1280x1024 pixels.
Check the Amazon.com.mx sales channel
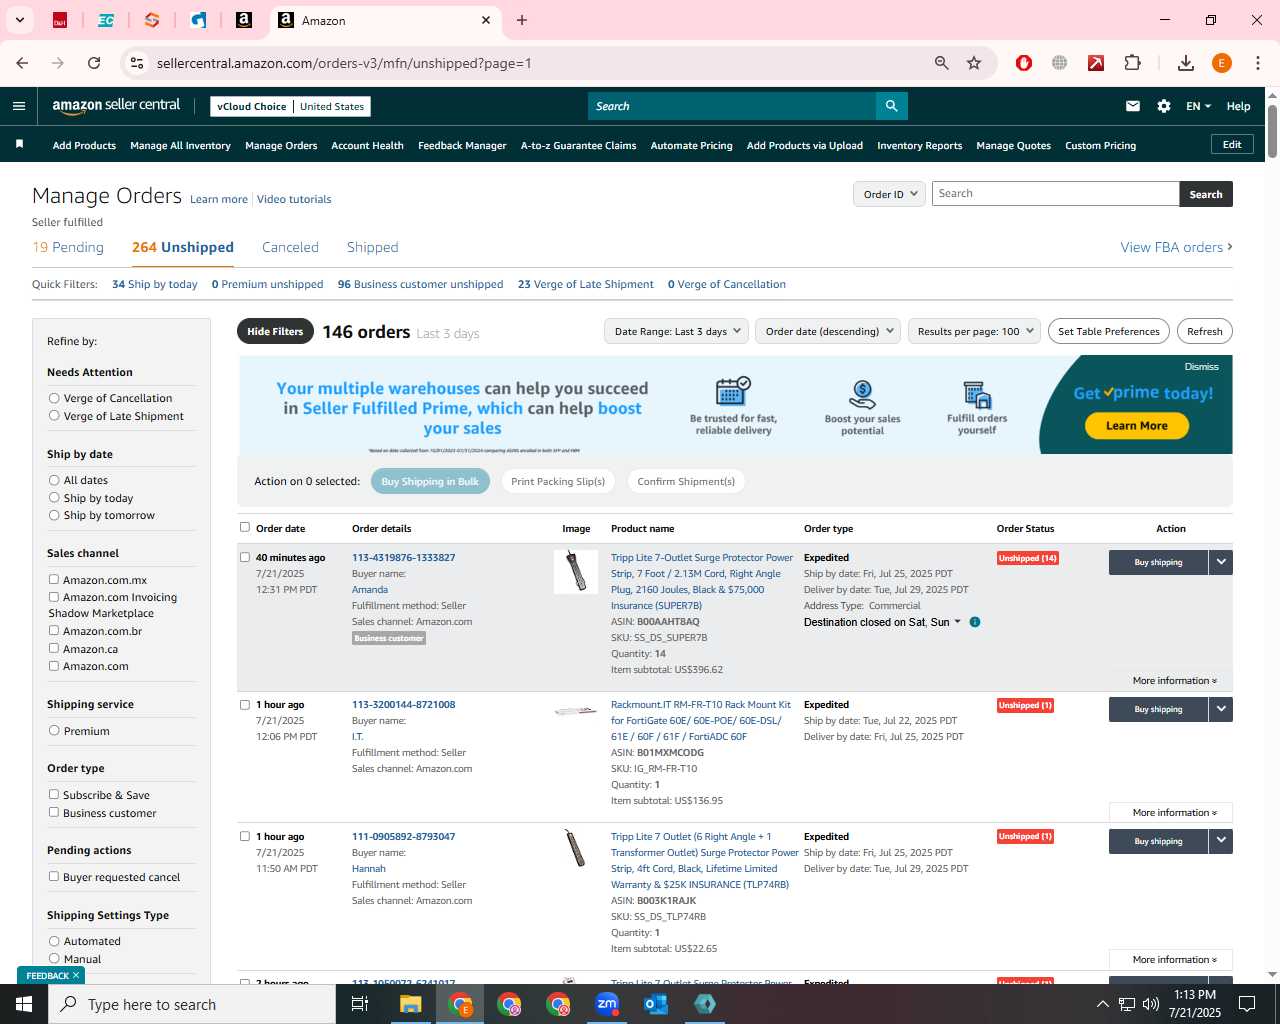pyautogui.click(x=54, y=579)
